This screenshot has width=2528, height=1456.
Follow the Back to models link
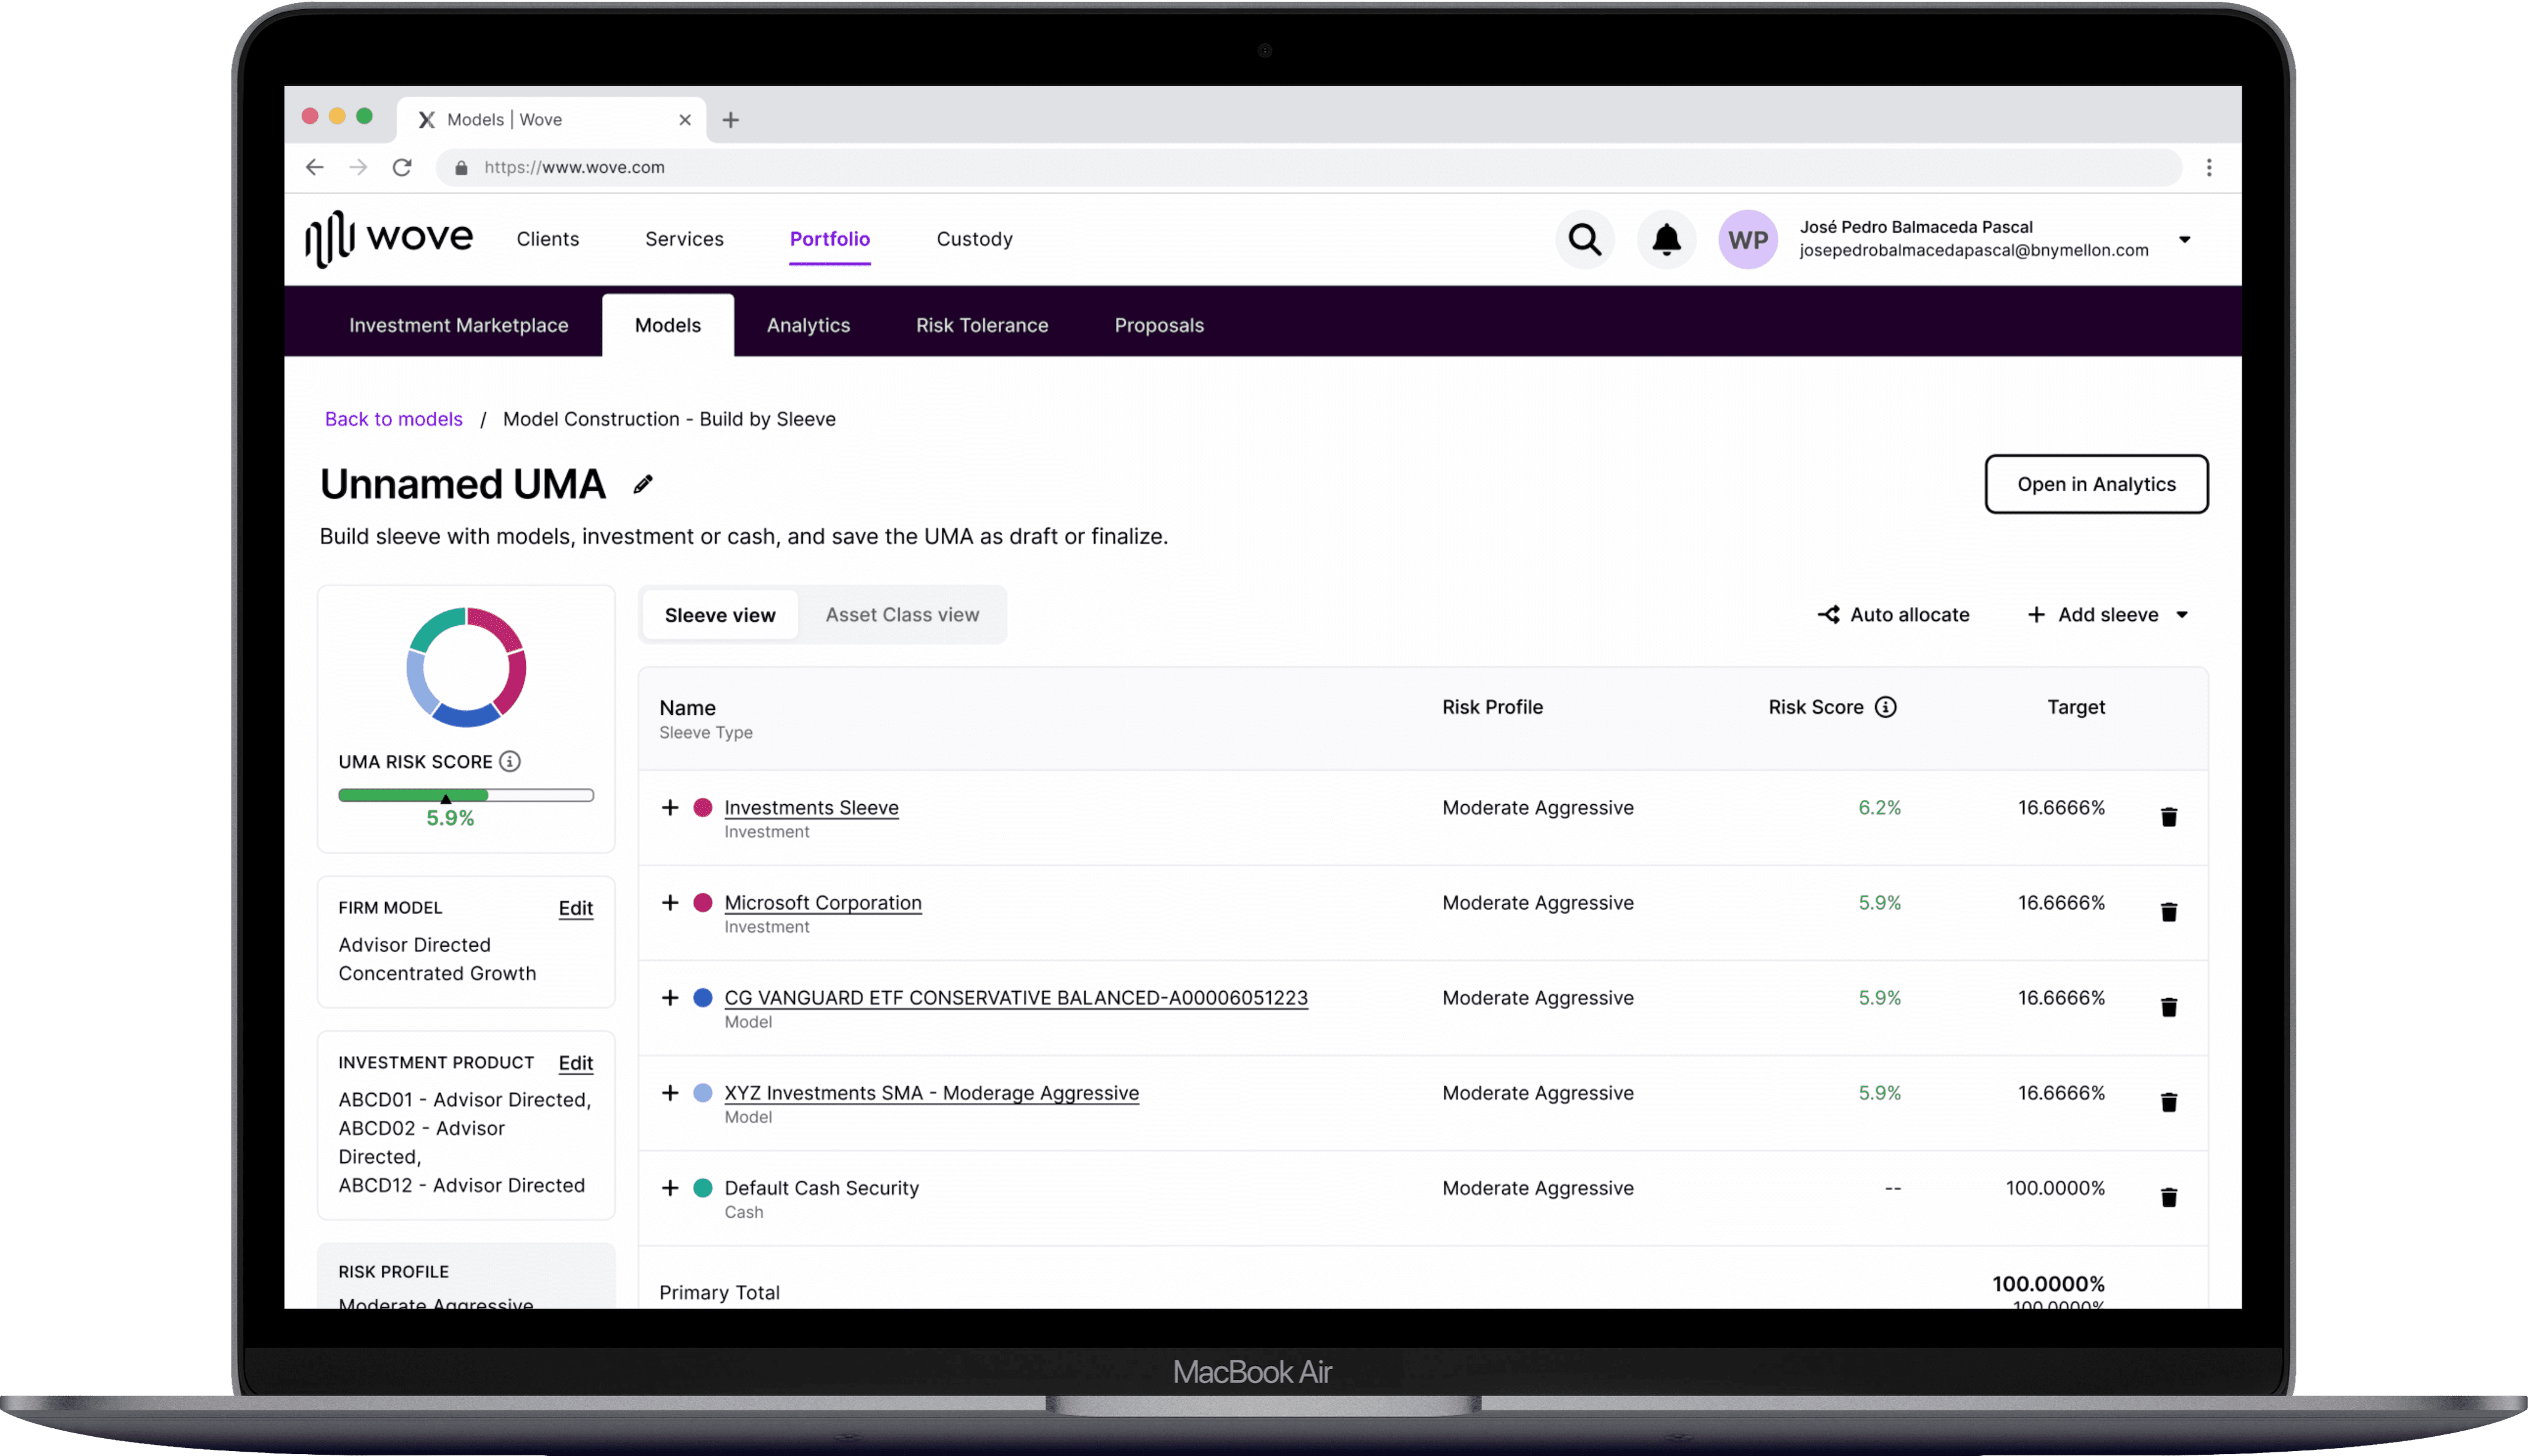393,420
